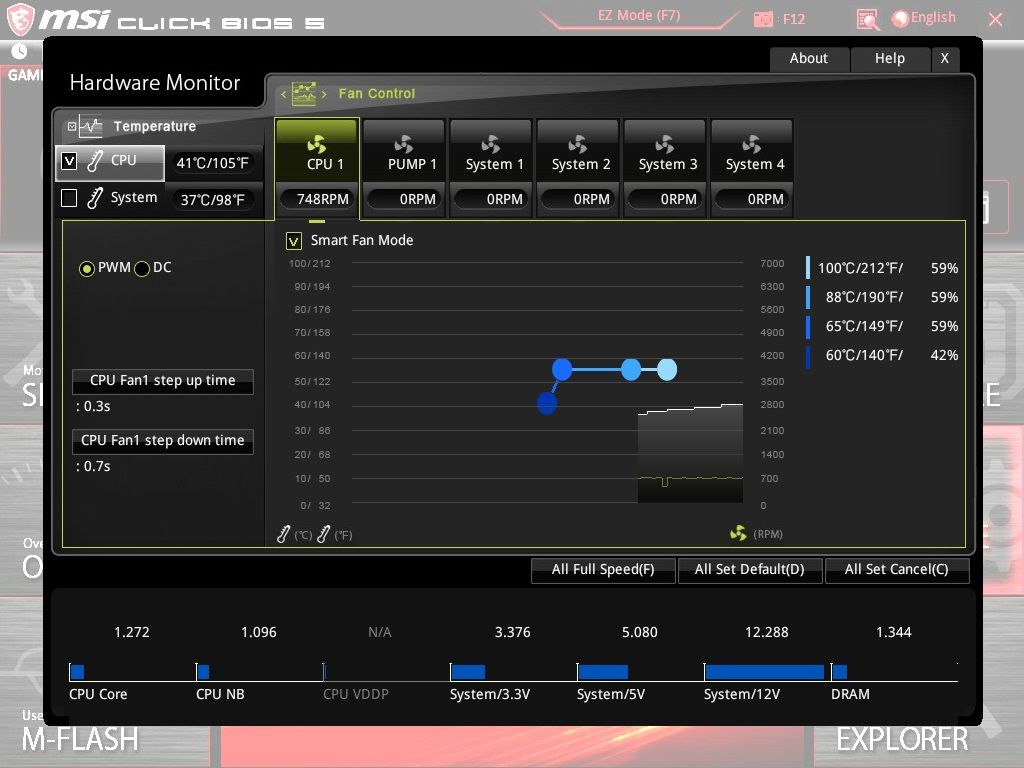Click the System thermometer icon
The height and width of the screenshot is (768, 1024).
click(x=95, y=198)
